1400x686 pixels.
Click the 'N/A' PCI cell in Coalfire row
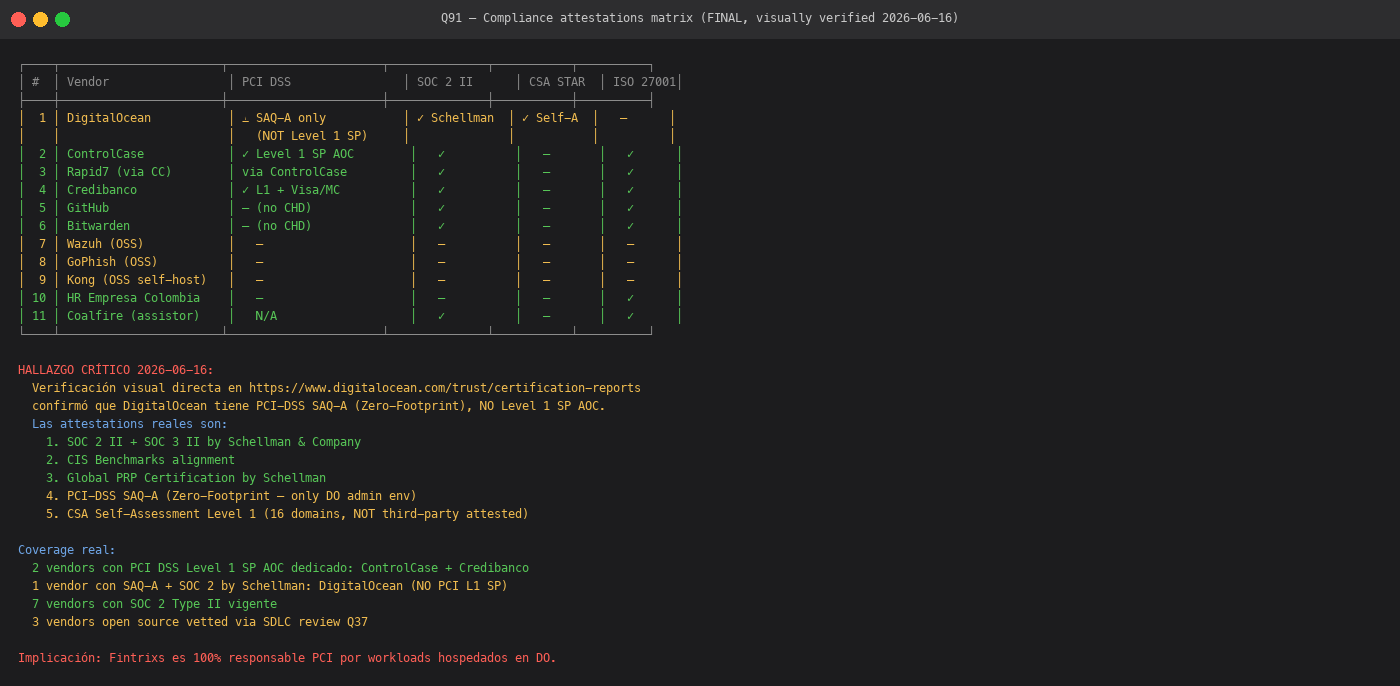point(266,316)
